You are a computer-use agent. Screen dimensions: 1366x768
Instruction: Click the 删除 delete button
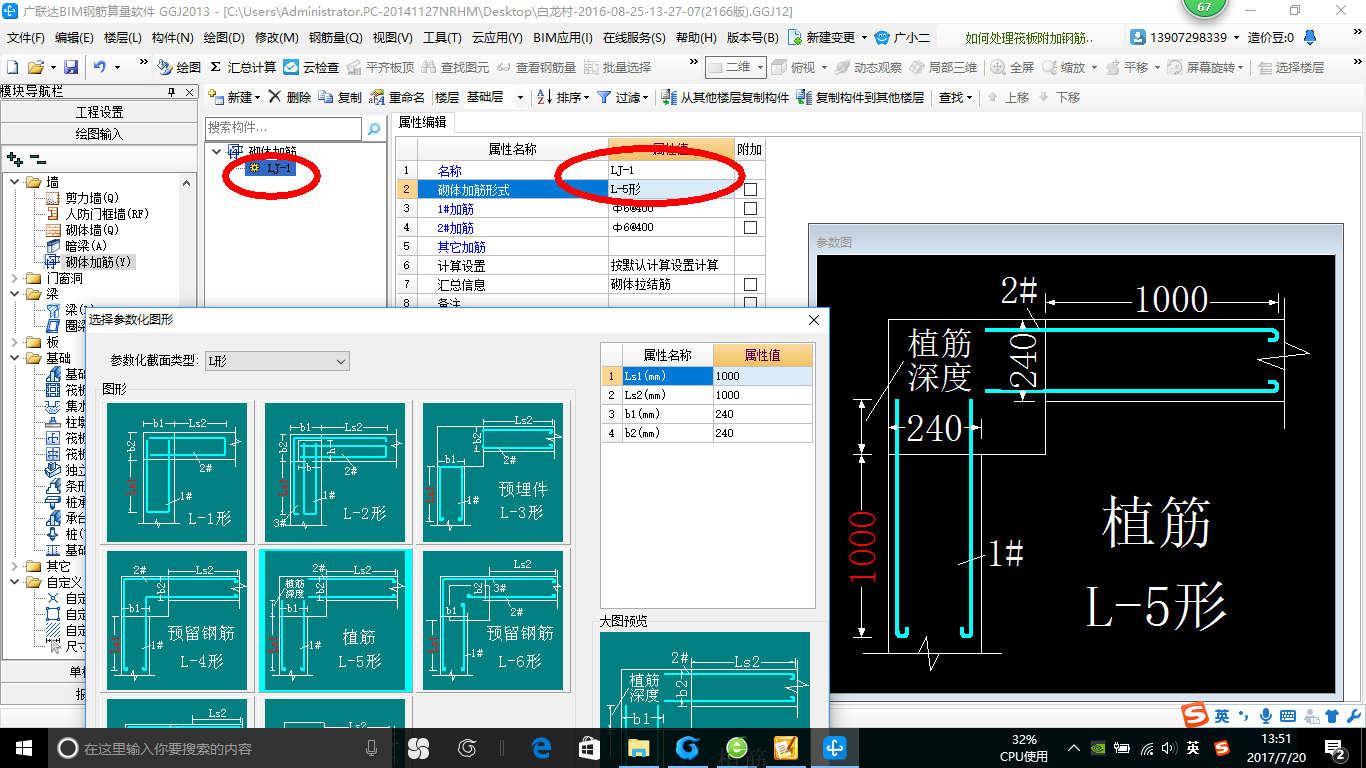(x=290, y=97)
